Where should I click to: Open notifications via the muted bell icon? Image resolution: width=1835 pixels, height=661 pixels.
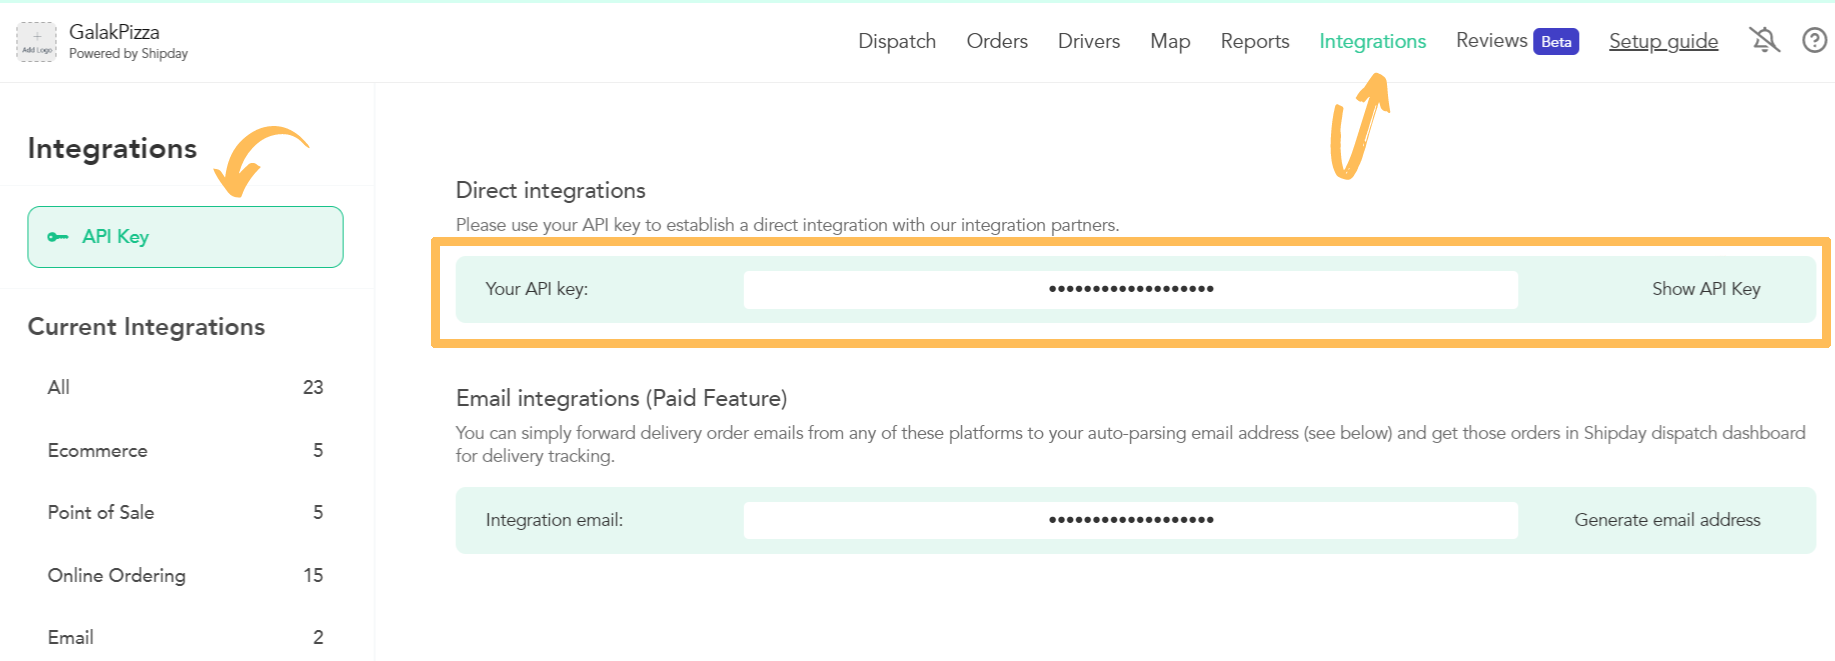pyautogui.click(x=1764, y=40)
